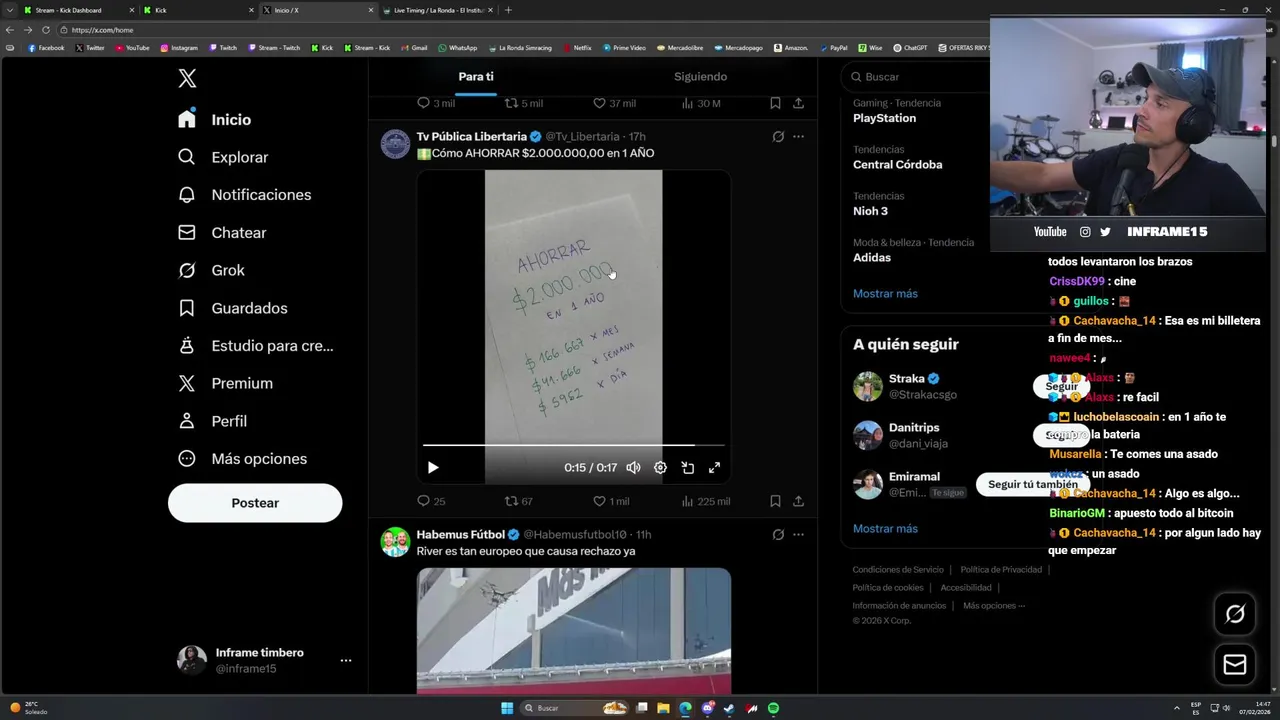Open floating messages envelope button

click(x=1235, y=665)
